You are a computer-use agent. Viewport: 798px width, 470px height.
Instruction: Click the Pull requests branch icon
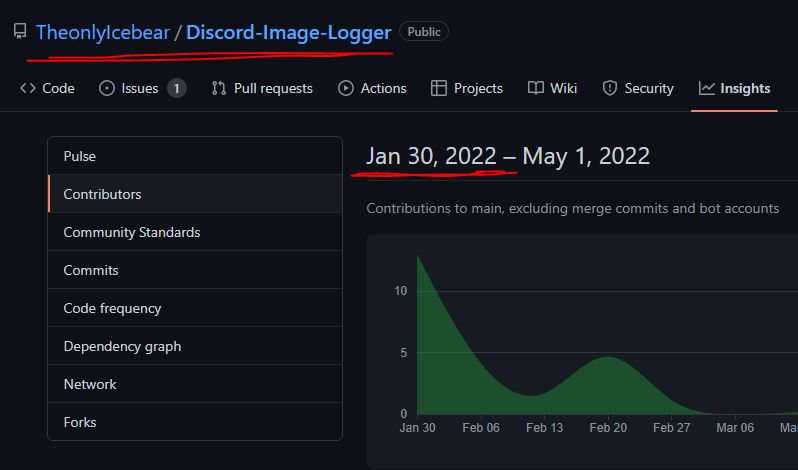click(219, 88)
